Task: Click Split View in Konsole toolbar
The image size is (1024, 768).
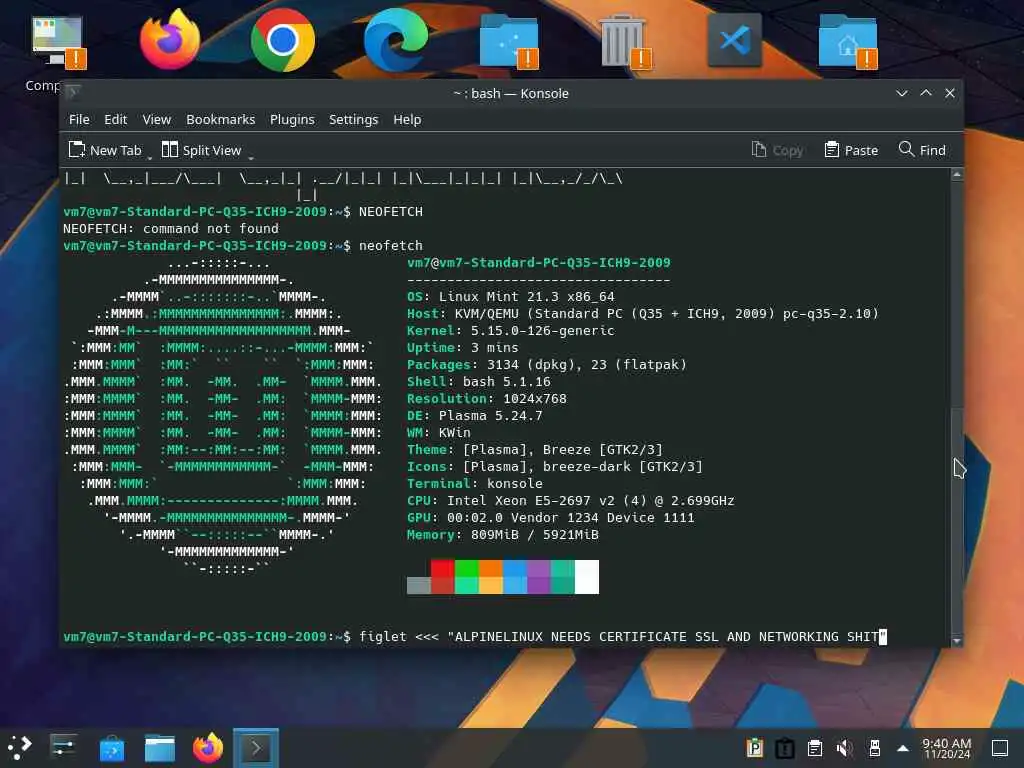Action: pos(202,150)
